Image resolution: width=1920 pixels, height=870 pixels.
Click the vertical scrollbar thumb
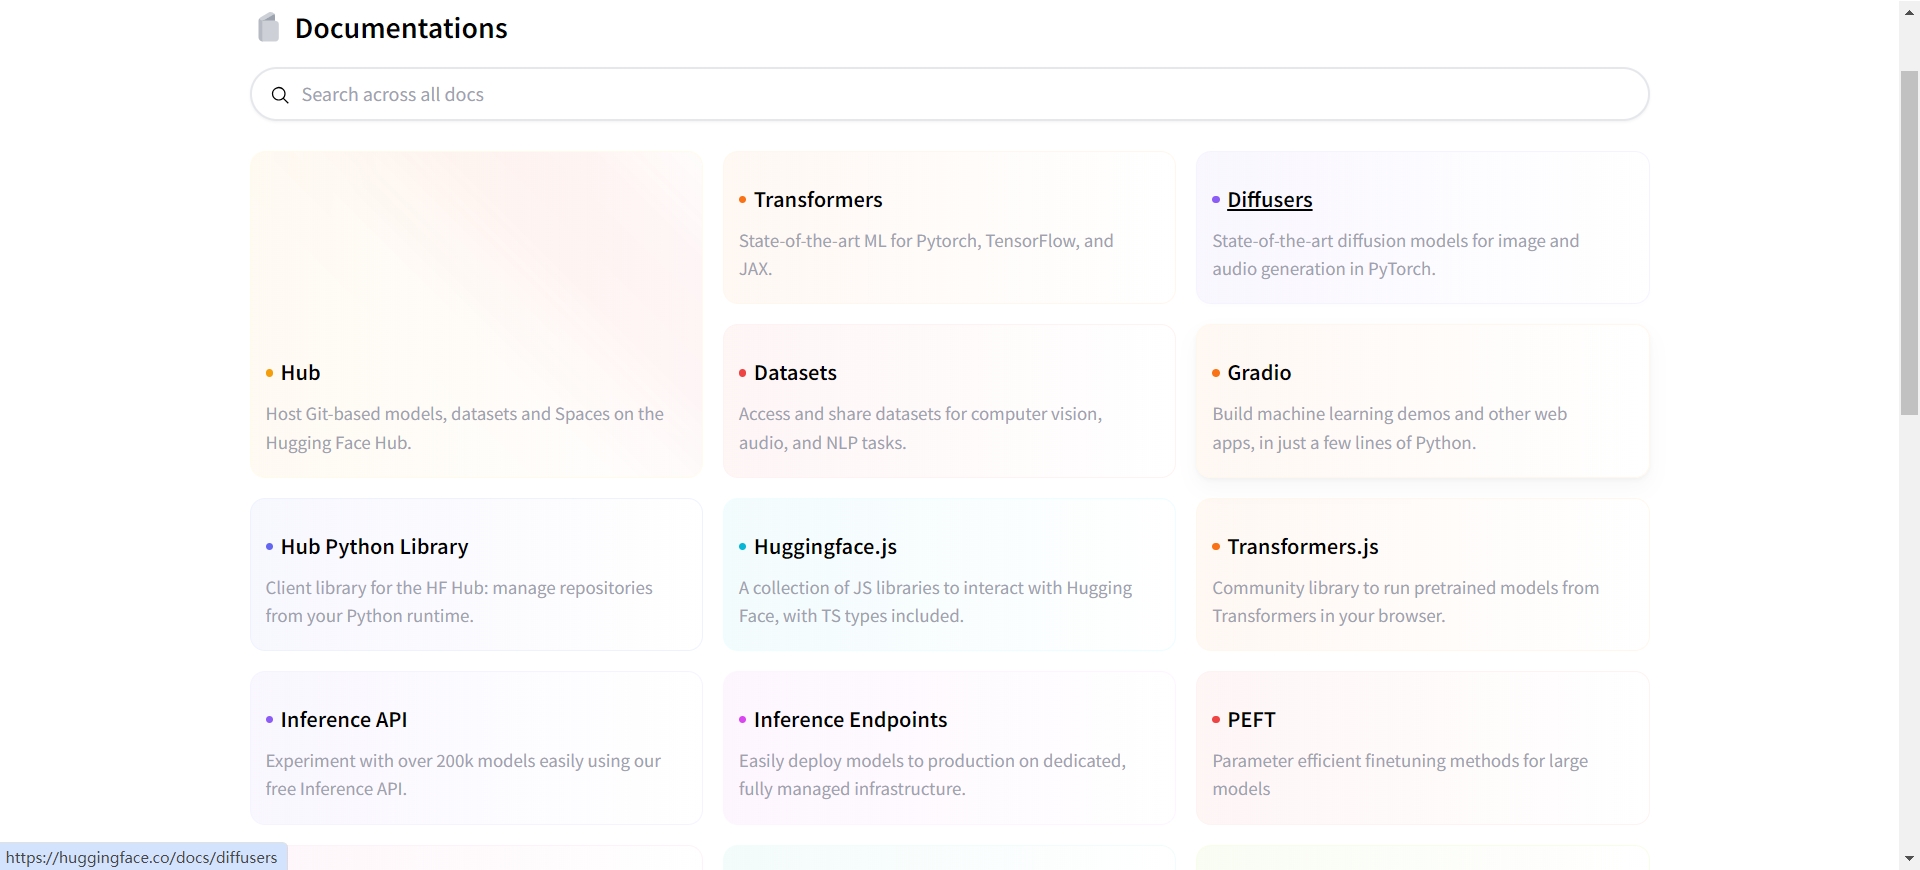(x=1909, y=242)
